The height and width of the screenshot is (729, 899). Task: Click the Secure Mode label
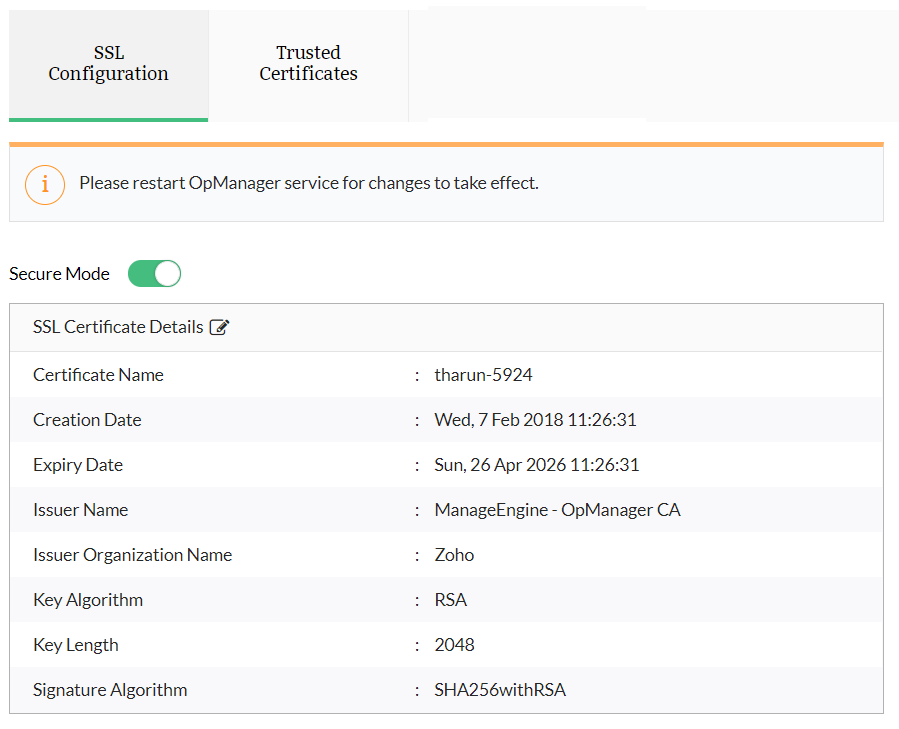tap(59, 274)
